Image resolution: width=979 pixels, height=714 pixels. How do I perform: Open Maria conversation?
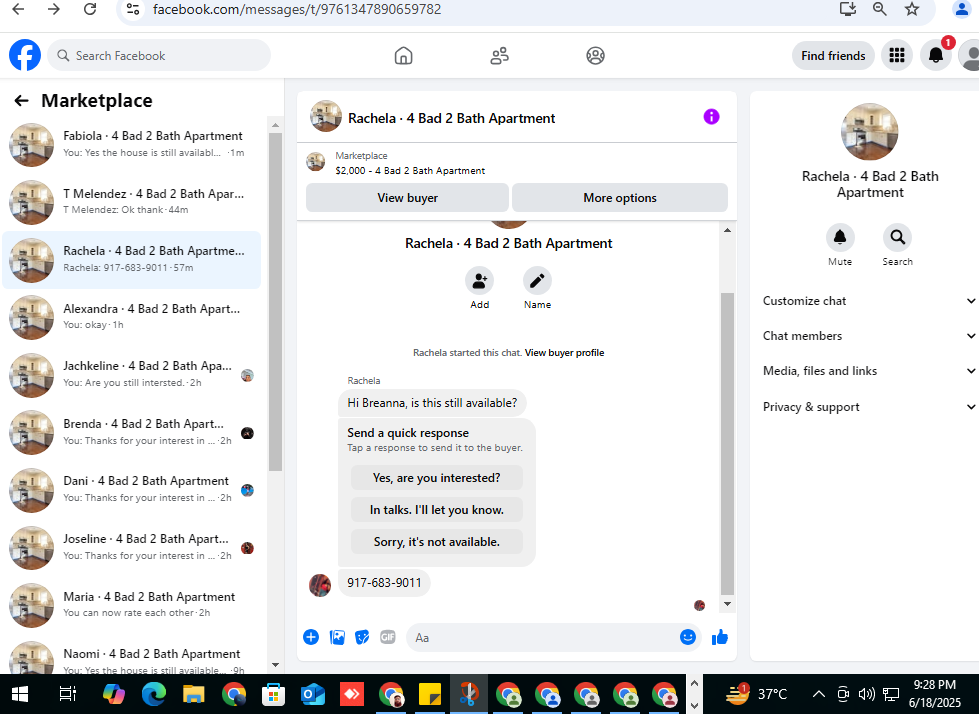point(132,605)
